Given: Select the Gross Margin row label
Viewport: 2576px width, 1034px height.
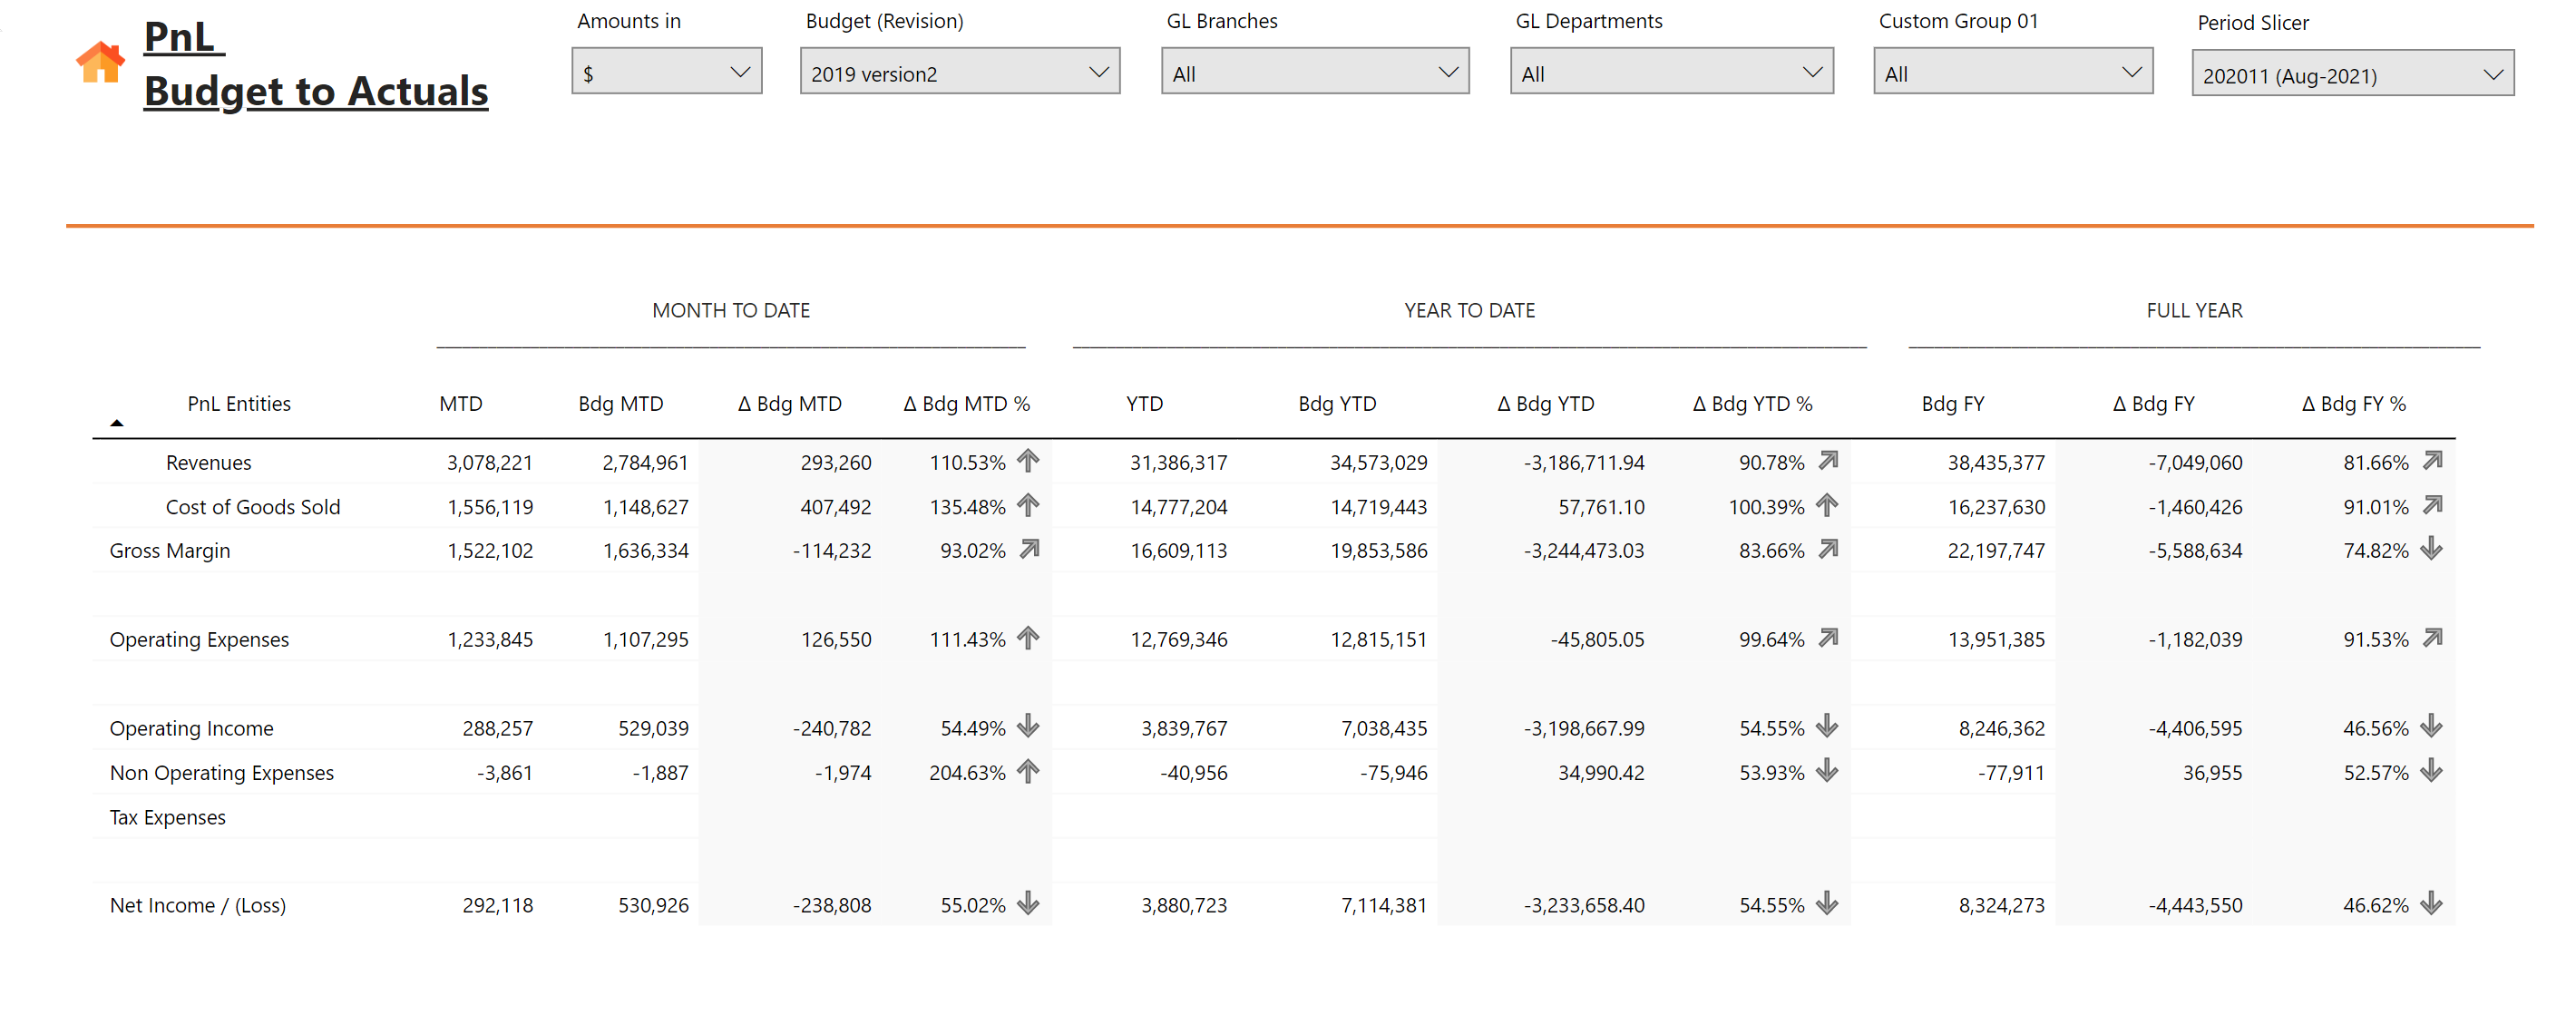Looking at the screenshot, I should coord(169,551).
